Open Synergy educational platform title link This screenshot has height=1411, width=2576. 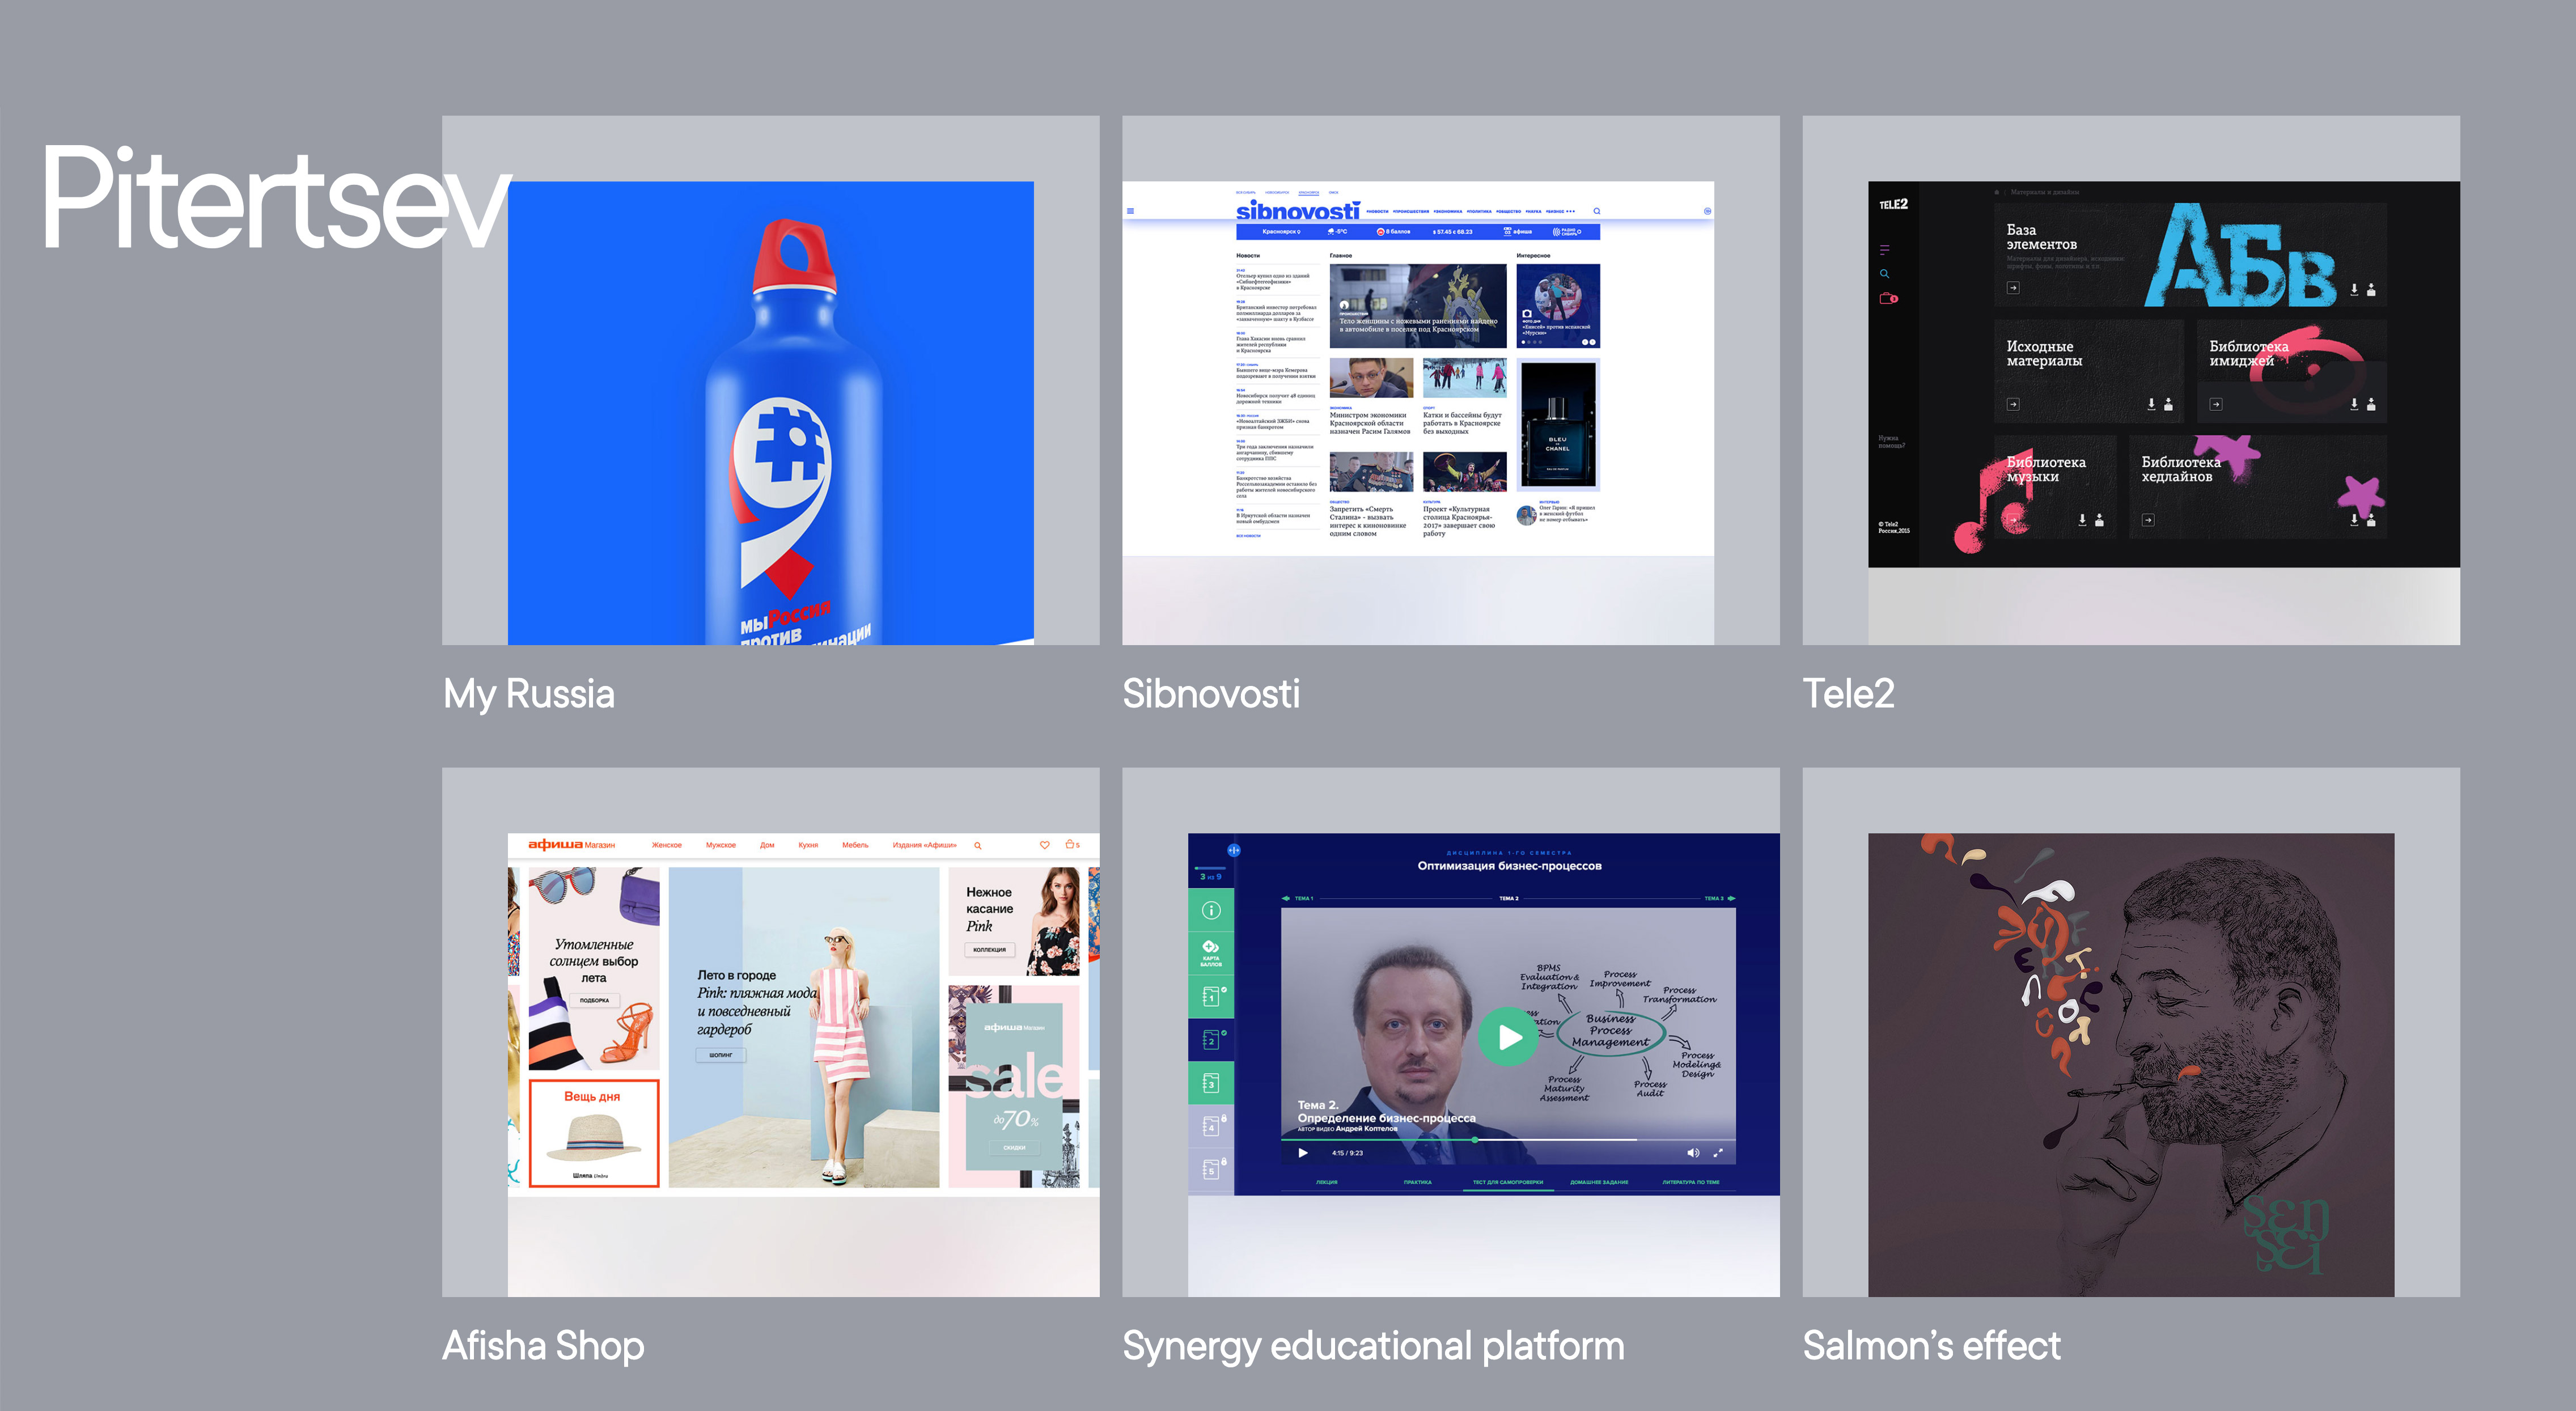(x=1373, y=1346)
